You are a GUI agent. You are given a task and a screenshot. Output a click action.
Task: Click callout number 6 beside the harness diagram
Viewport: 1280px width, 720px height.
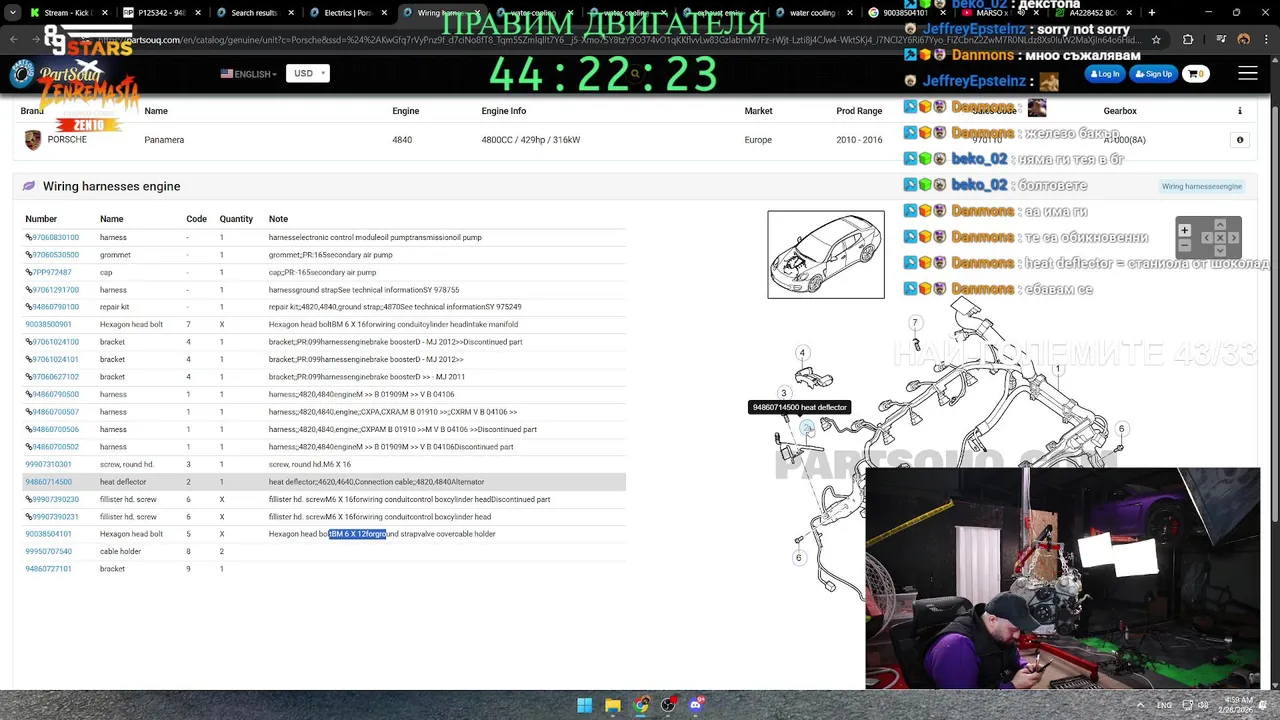1121,429
